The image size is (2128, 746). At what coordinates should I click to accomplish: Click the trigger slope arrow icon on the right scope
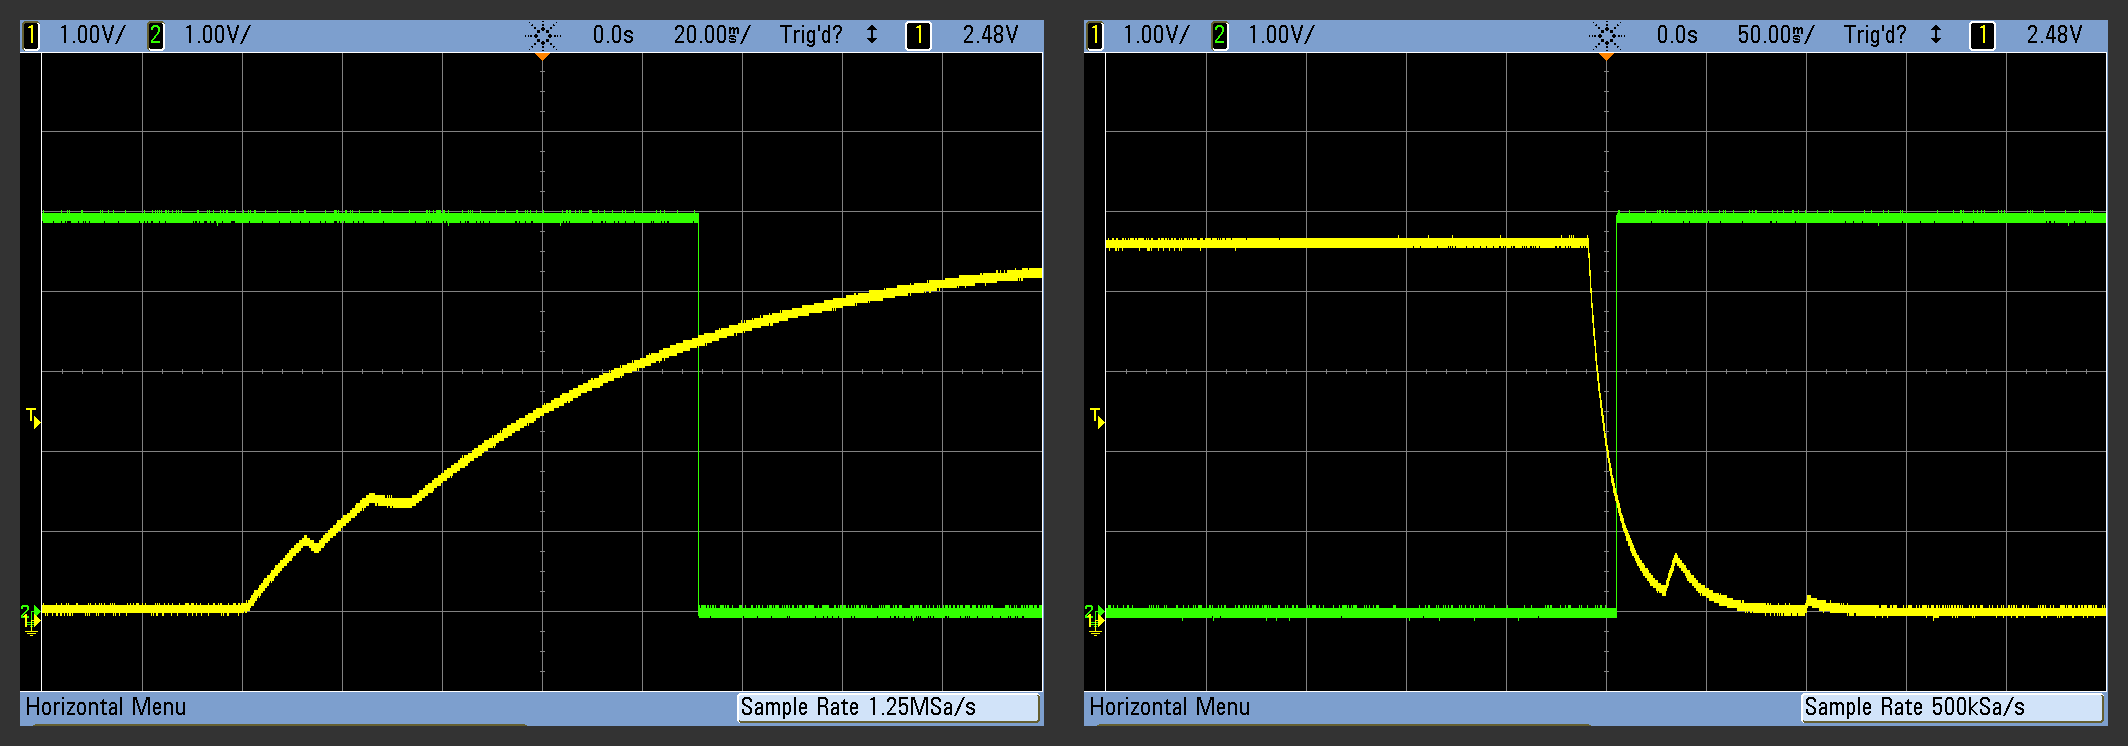point(1936,35)
